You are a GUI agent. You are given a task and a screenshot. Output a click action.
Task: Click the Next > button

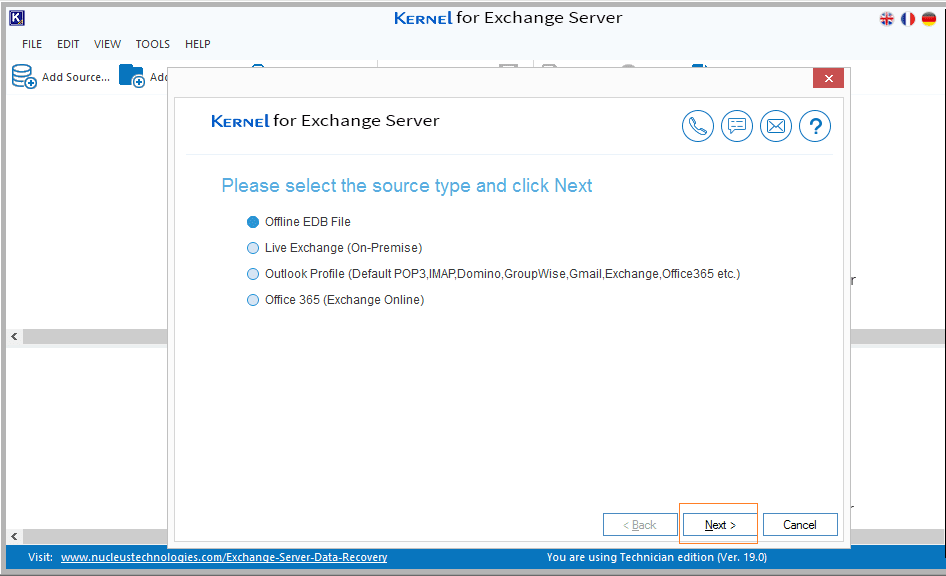720,525
